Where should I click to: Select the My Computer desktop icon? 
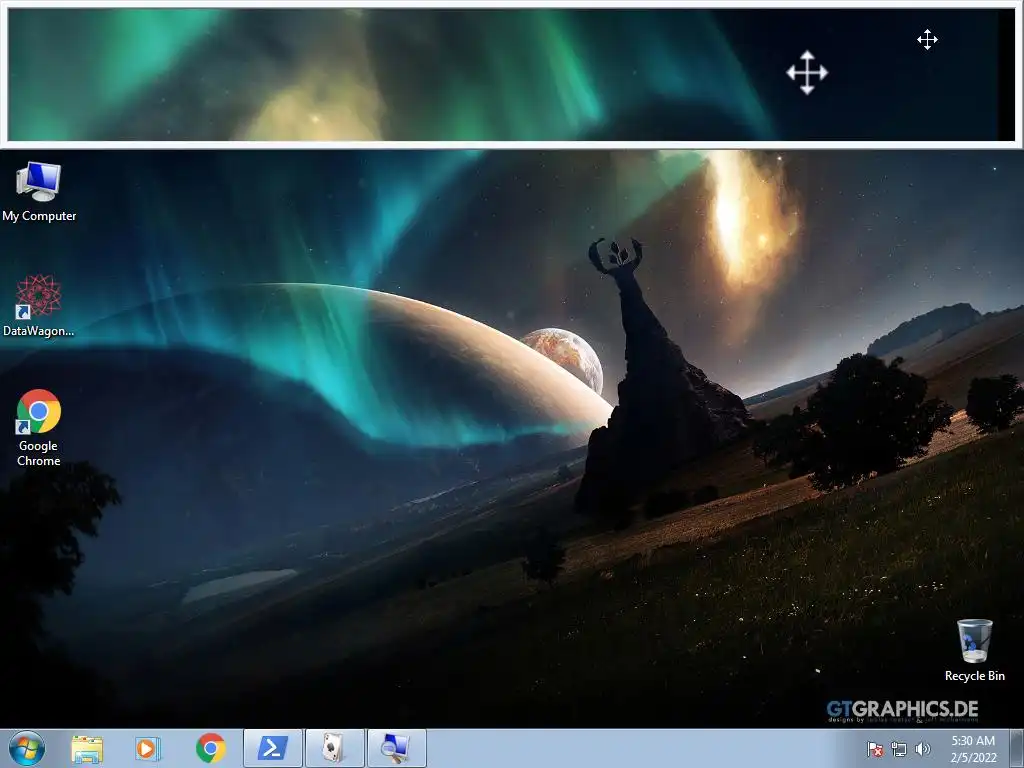click(x=39, y=192)
